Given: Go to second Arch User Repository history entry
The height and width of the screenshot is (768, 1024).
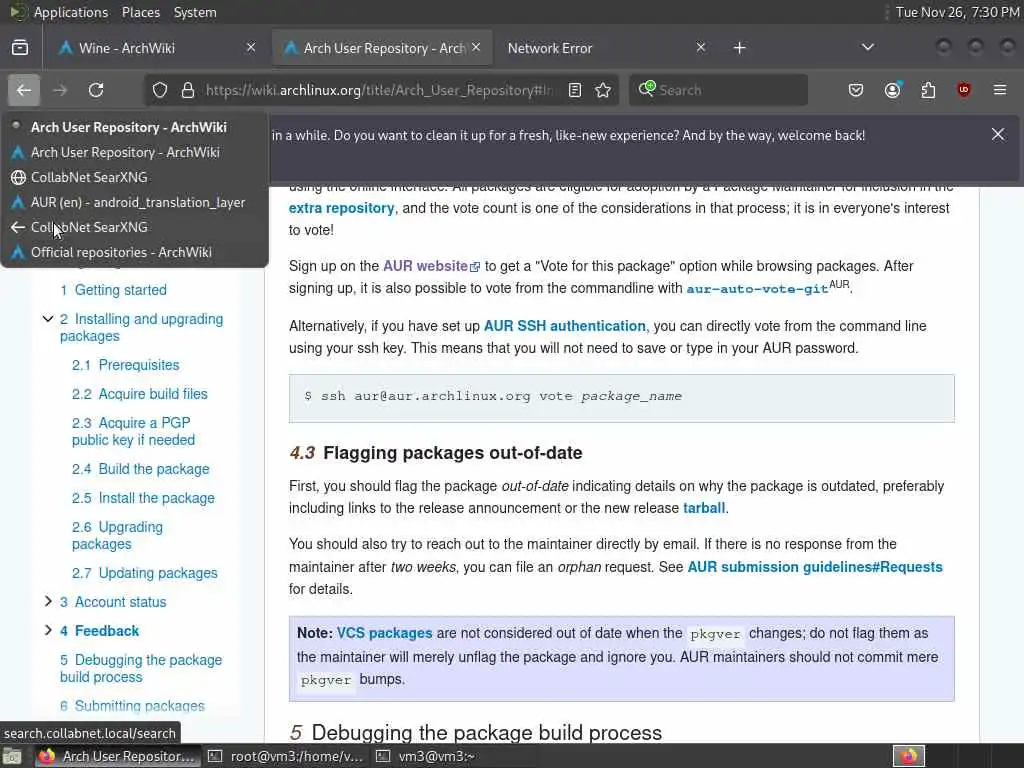Looking at the screenshot, I should pos(135,152).
